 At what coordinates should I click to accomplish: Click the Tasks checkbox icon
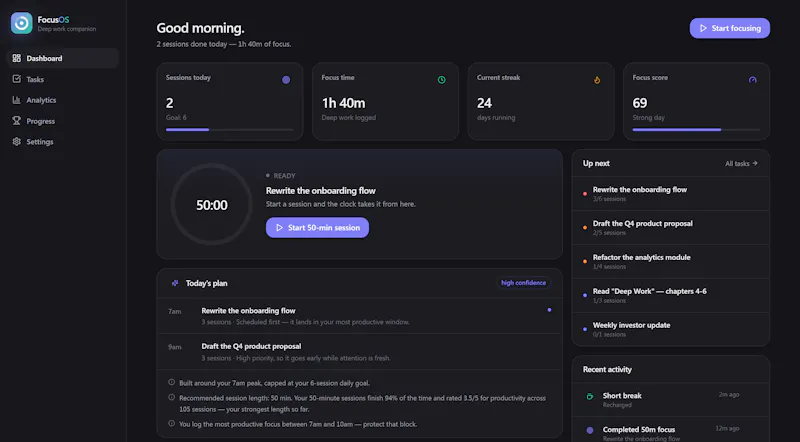point(17,79)
